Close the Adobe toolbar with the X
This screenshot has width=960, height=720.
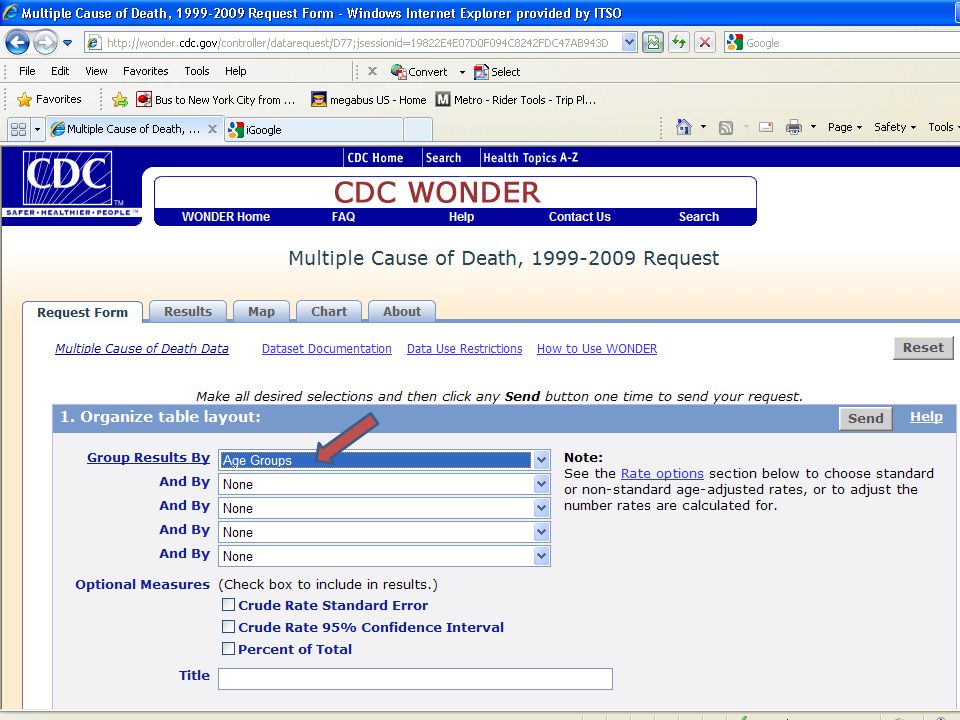click(372, 71)
